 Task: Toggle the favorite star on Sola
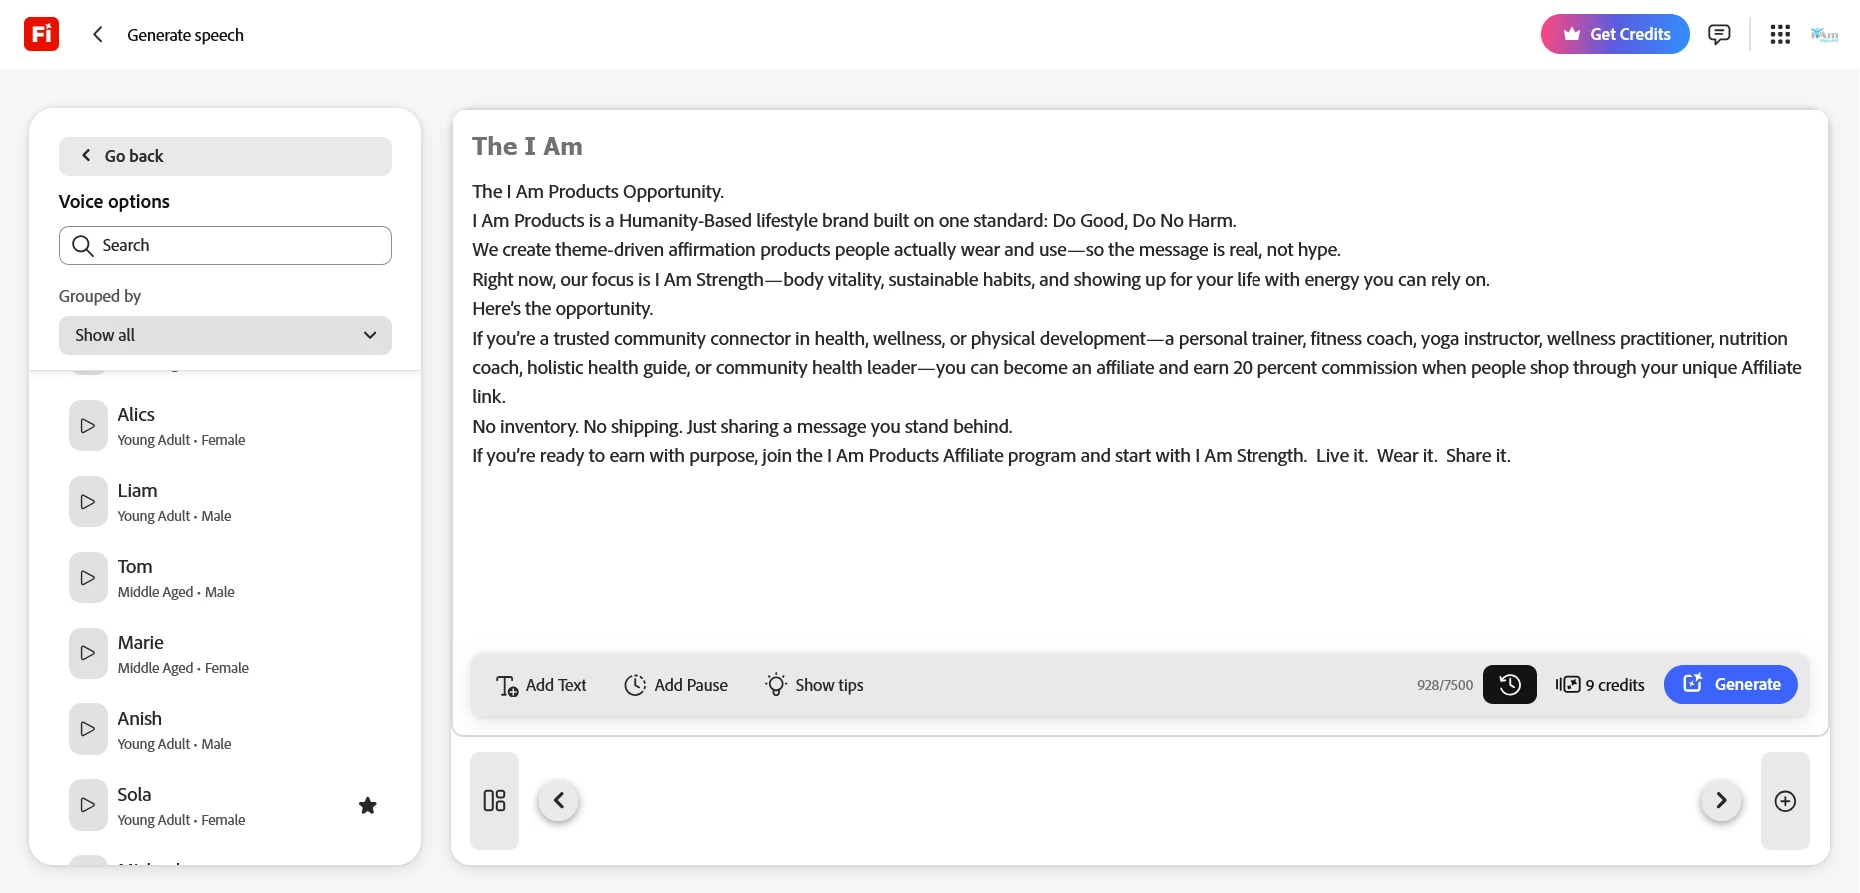tap(368, 806)
